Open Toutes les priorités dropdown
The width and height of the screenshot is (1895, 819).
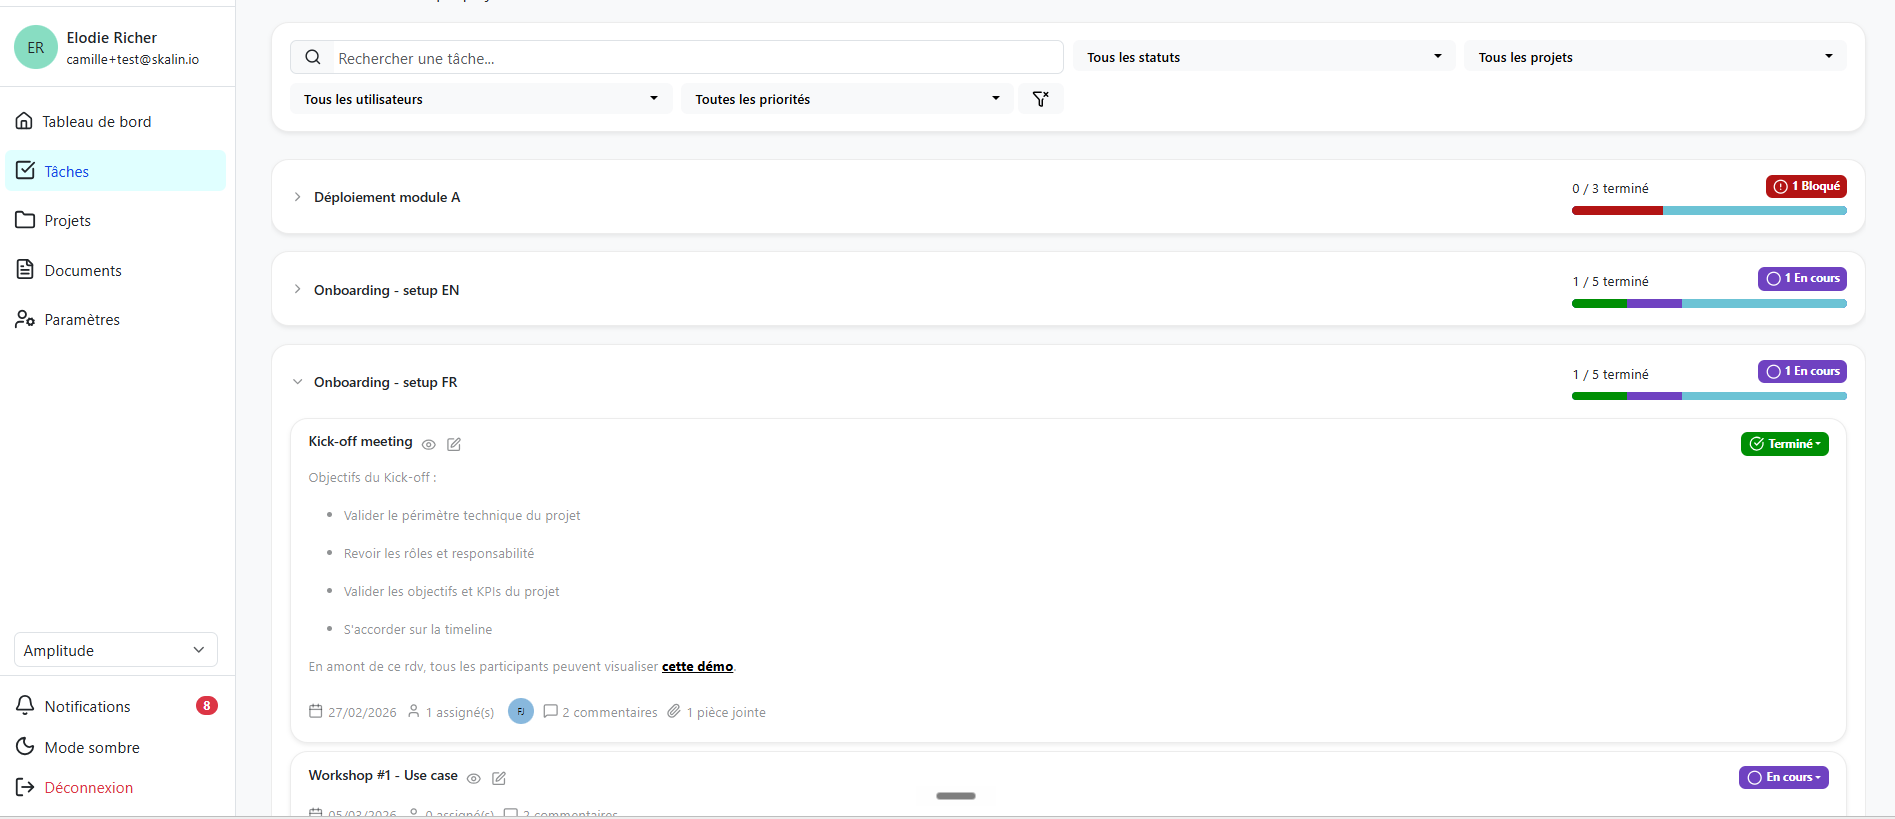coord(847,99)
